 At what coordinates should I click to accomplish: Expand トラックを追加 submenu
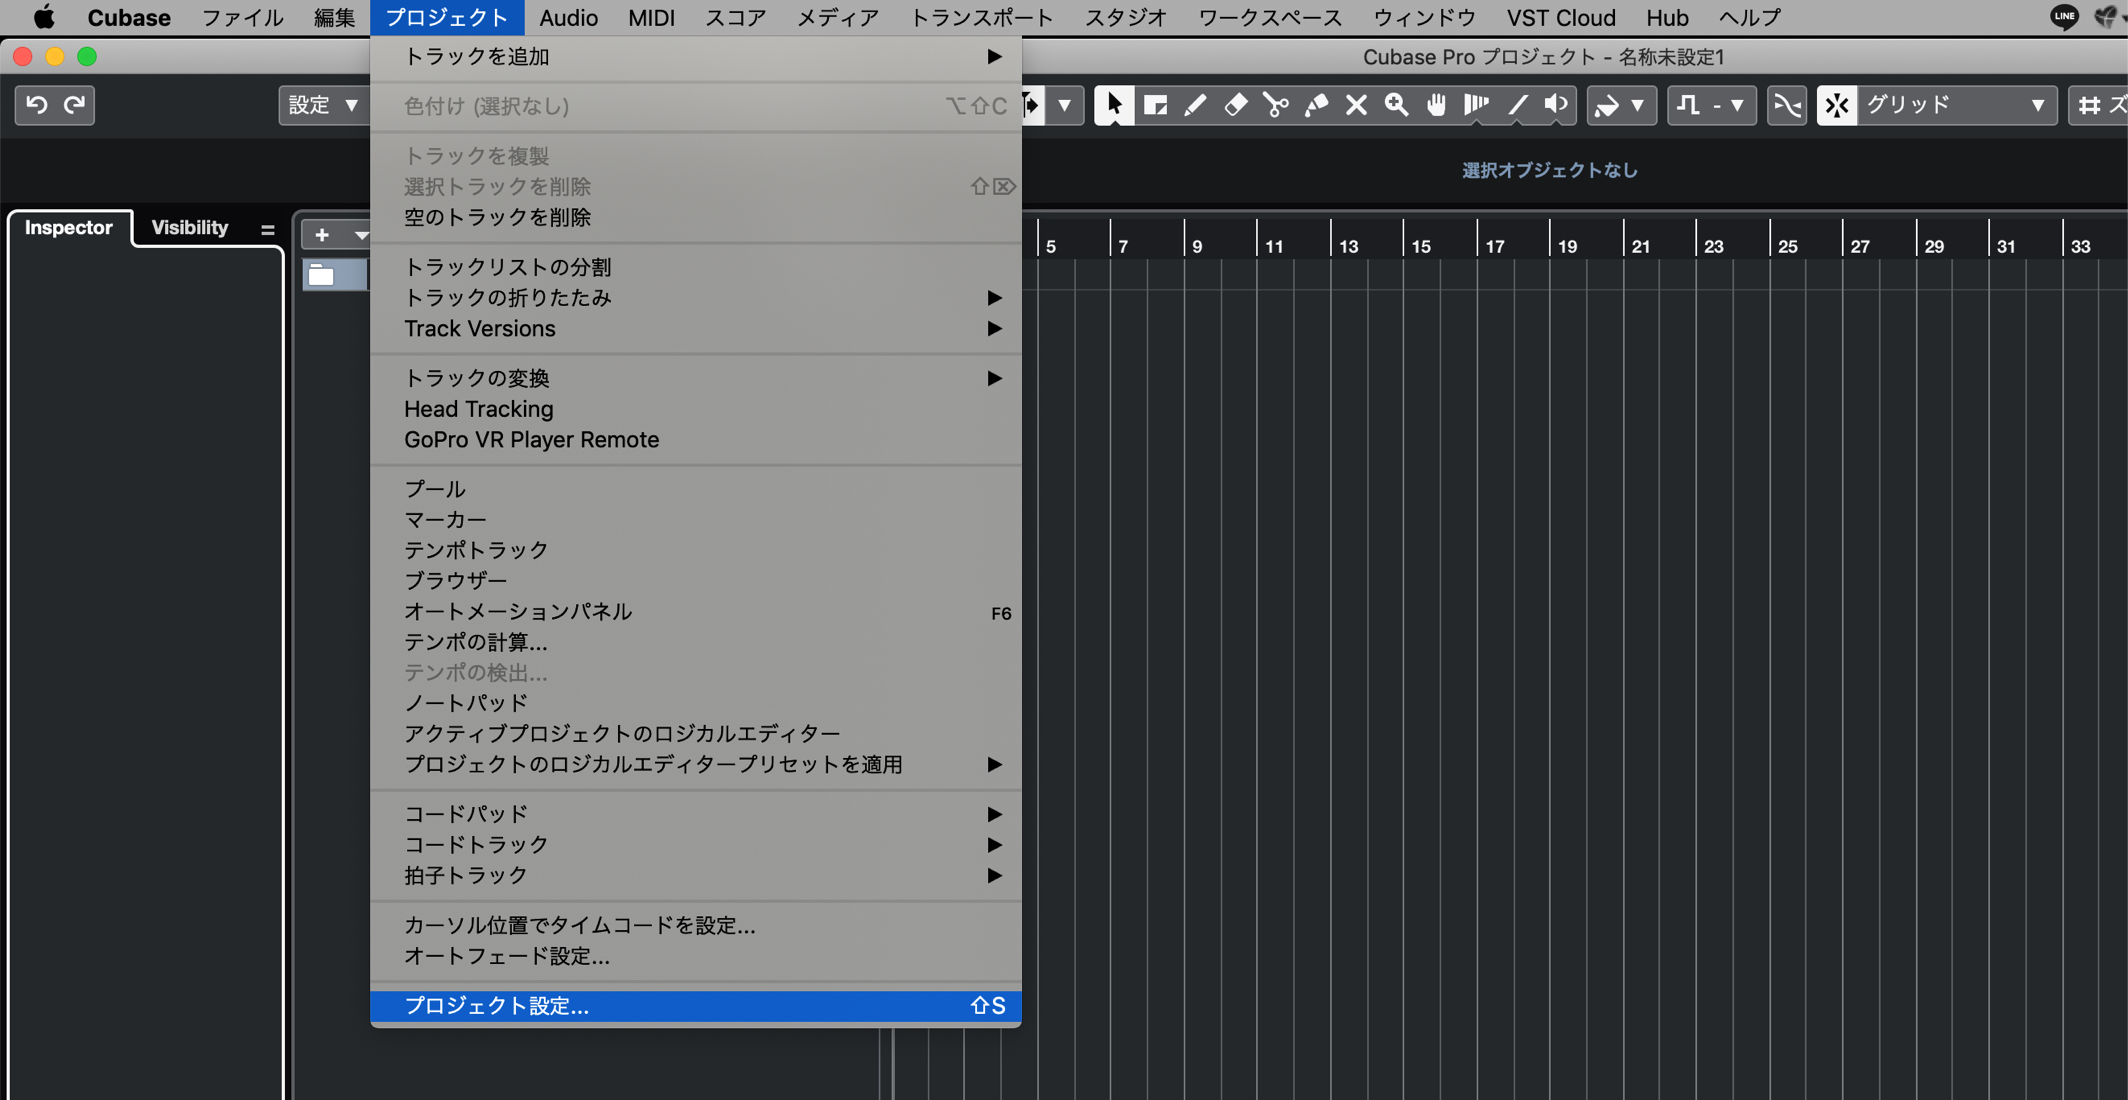[x=695, y=57]
